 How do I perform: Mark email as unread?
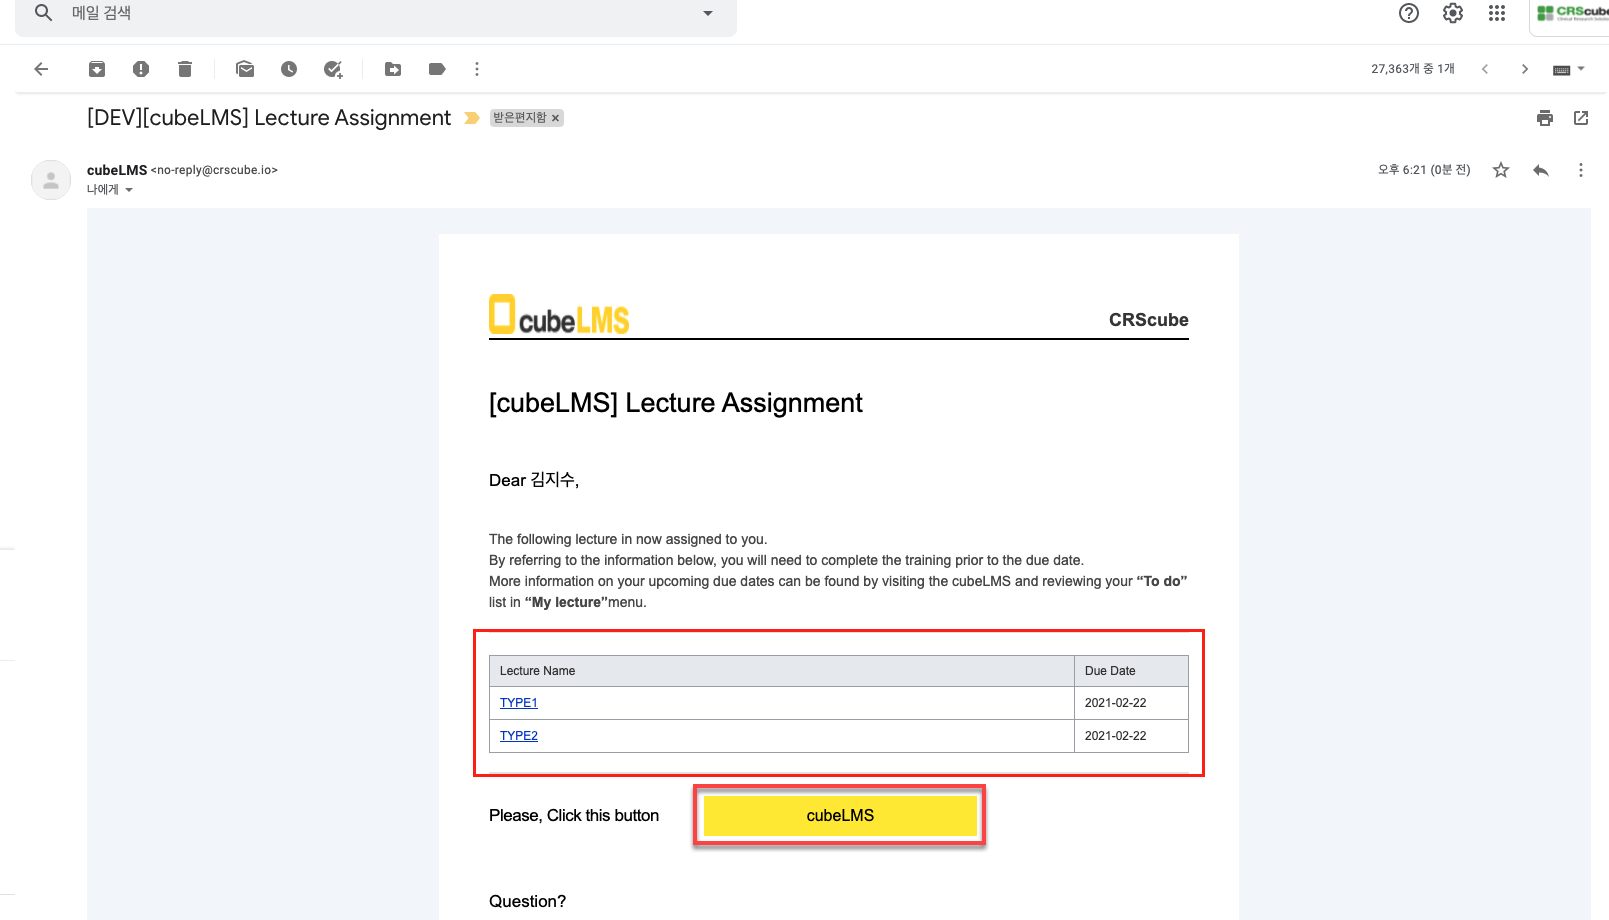click(x=245, y=69)
